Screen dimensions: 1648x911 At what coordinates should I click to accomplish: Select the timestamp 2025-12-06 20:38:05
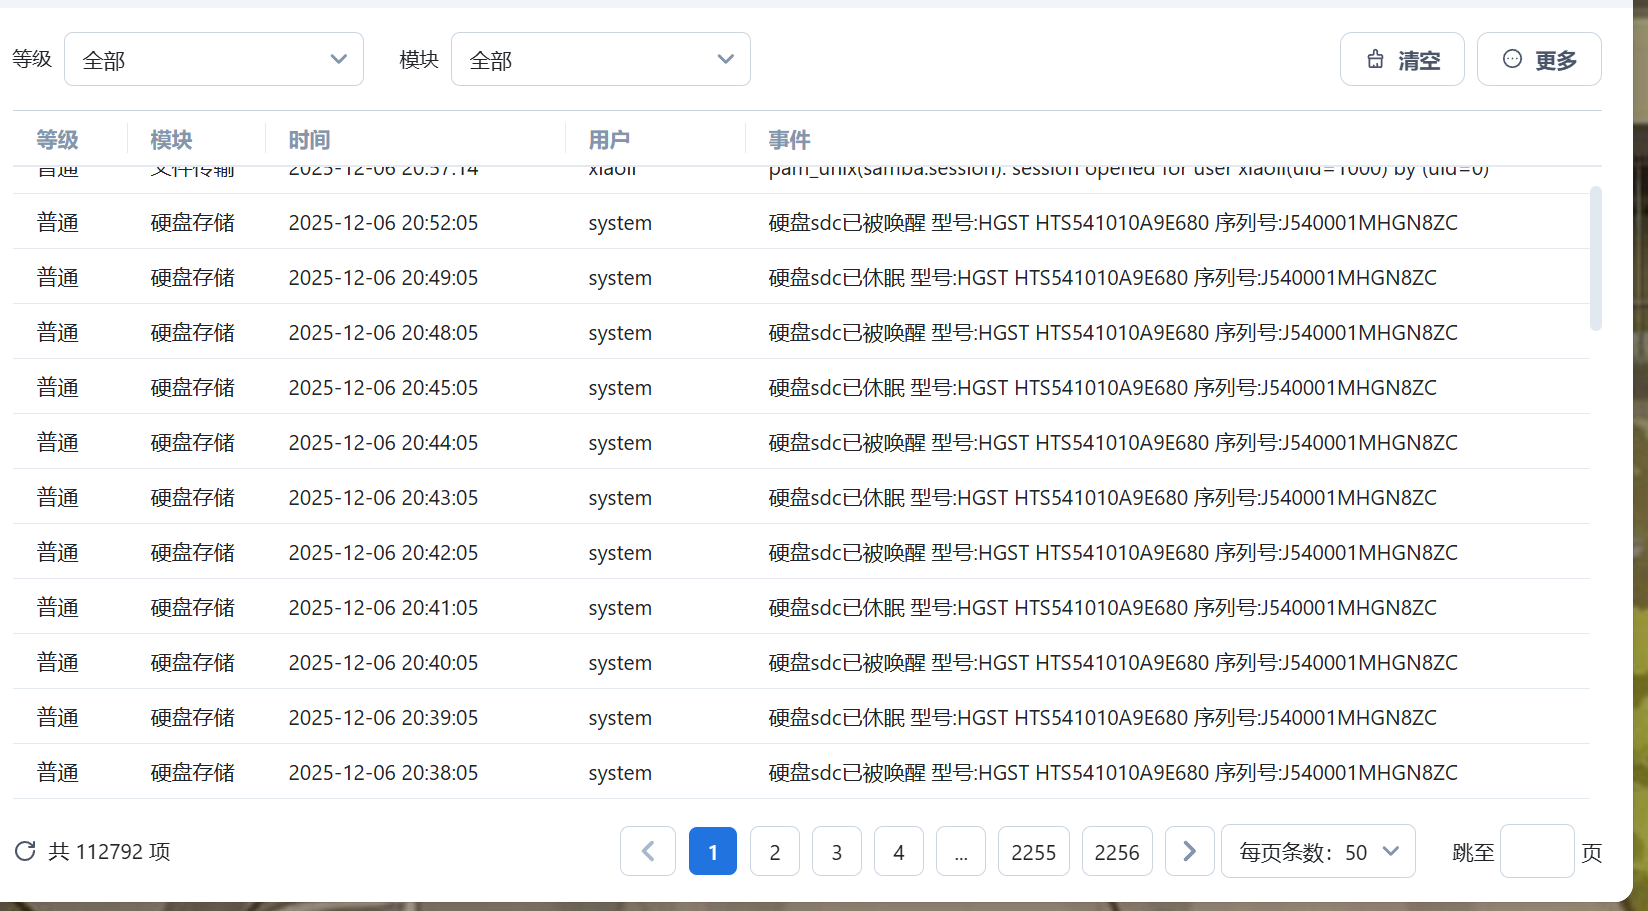tap(383, 773)
